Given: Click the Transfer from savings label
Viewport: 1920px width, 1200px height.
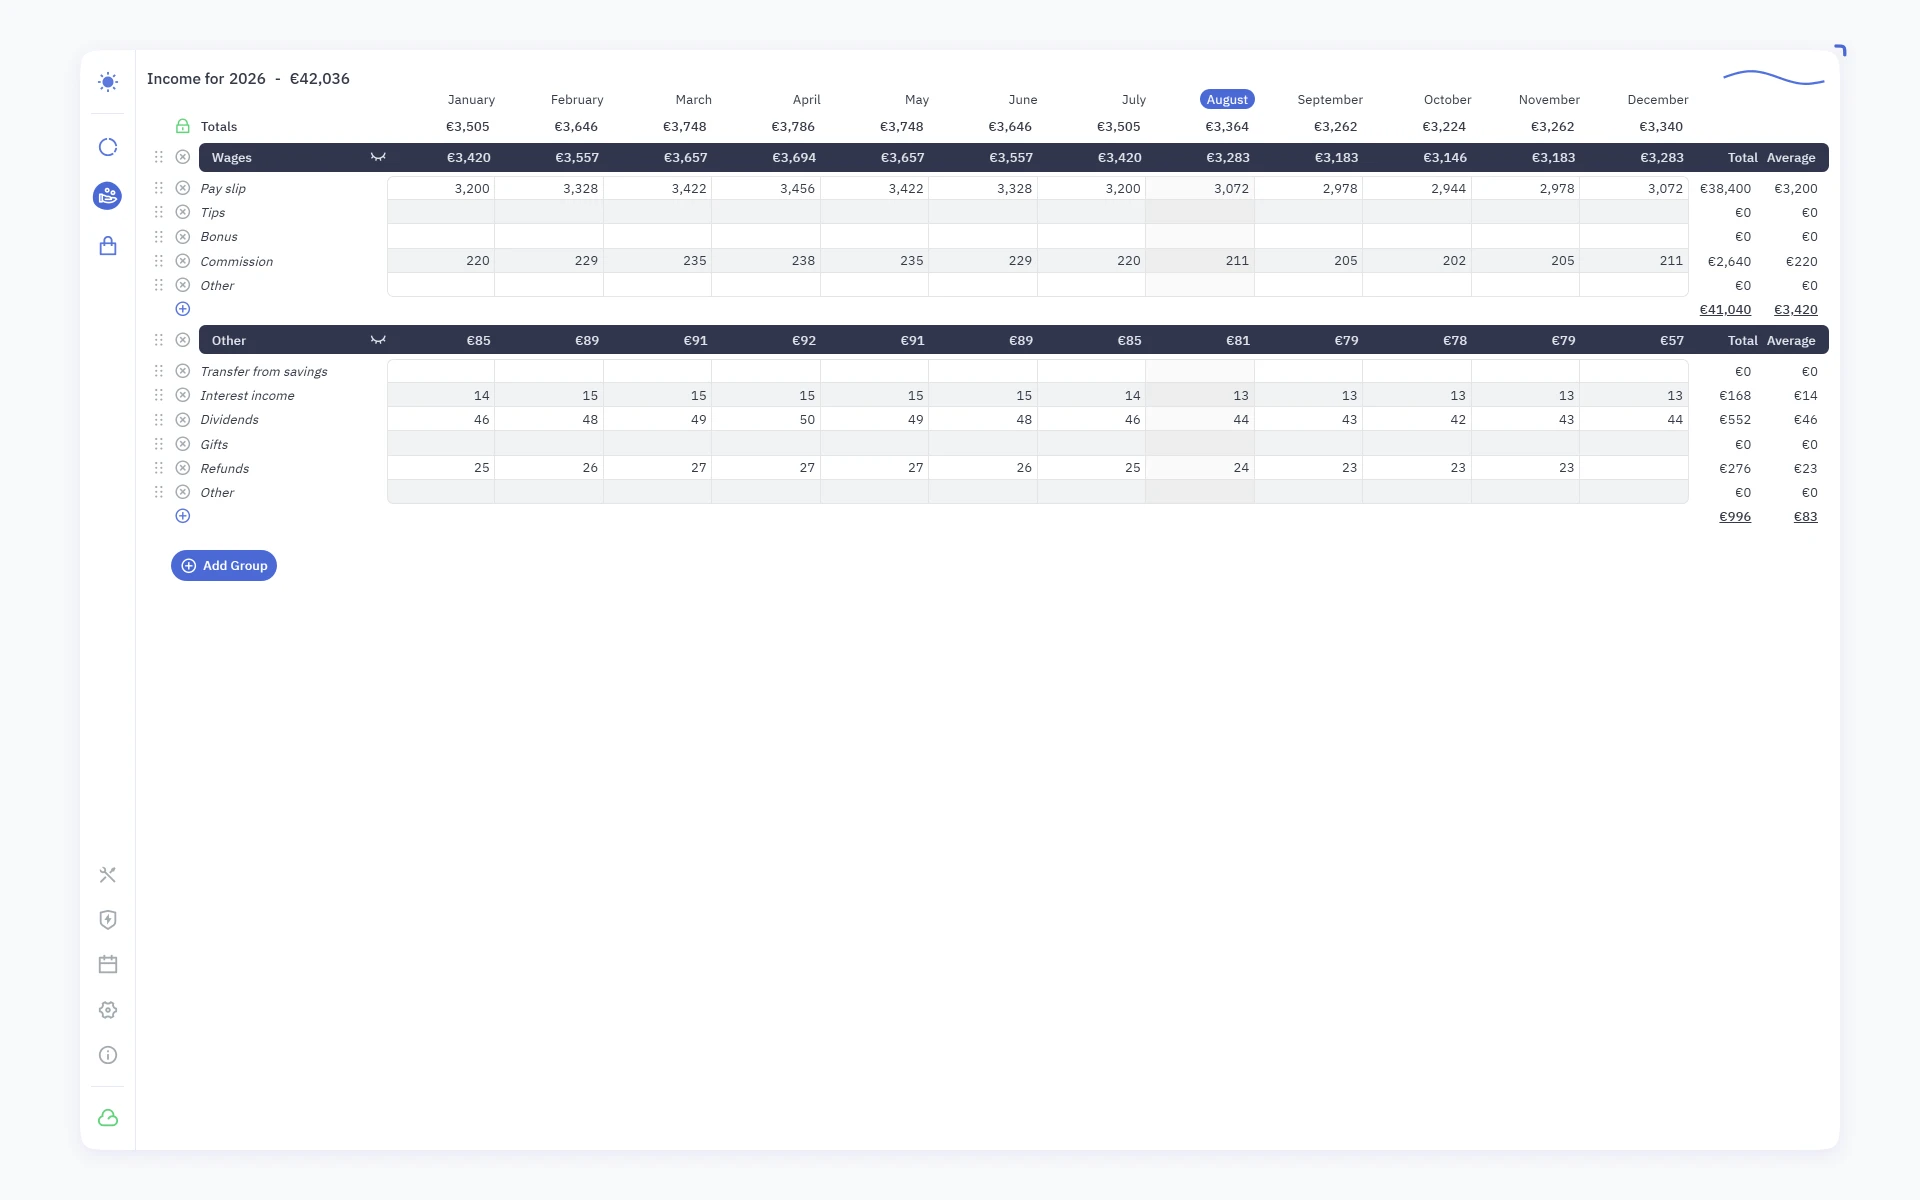Looking at the screenshot, I should (x=264, y=372).
